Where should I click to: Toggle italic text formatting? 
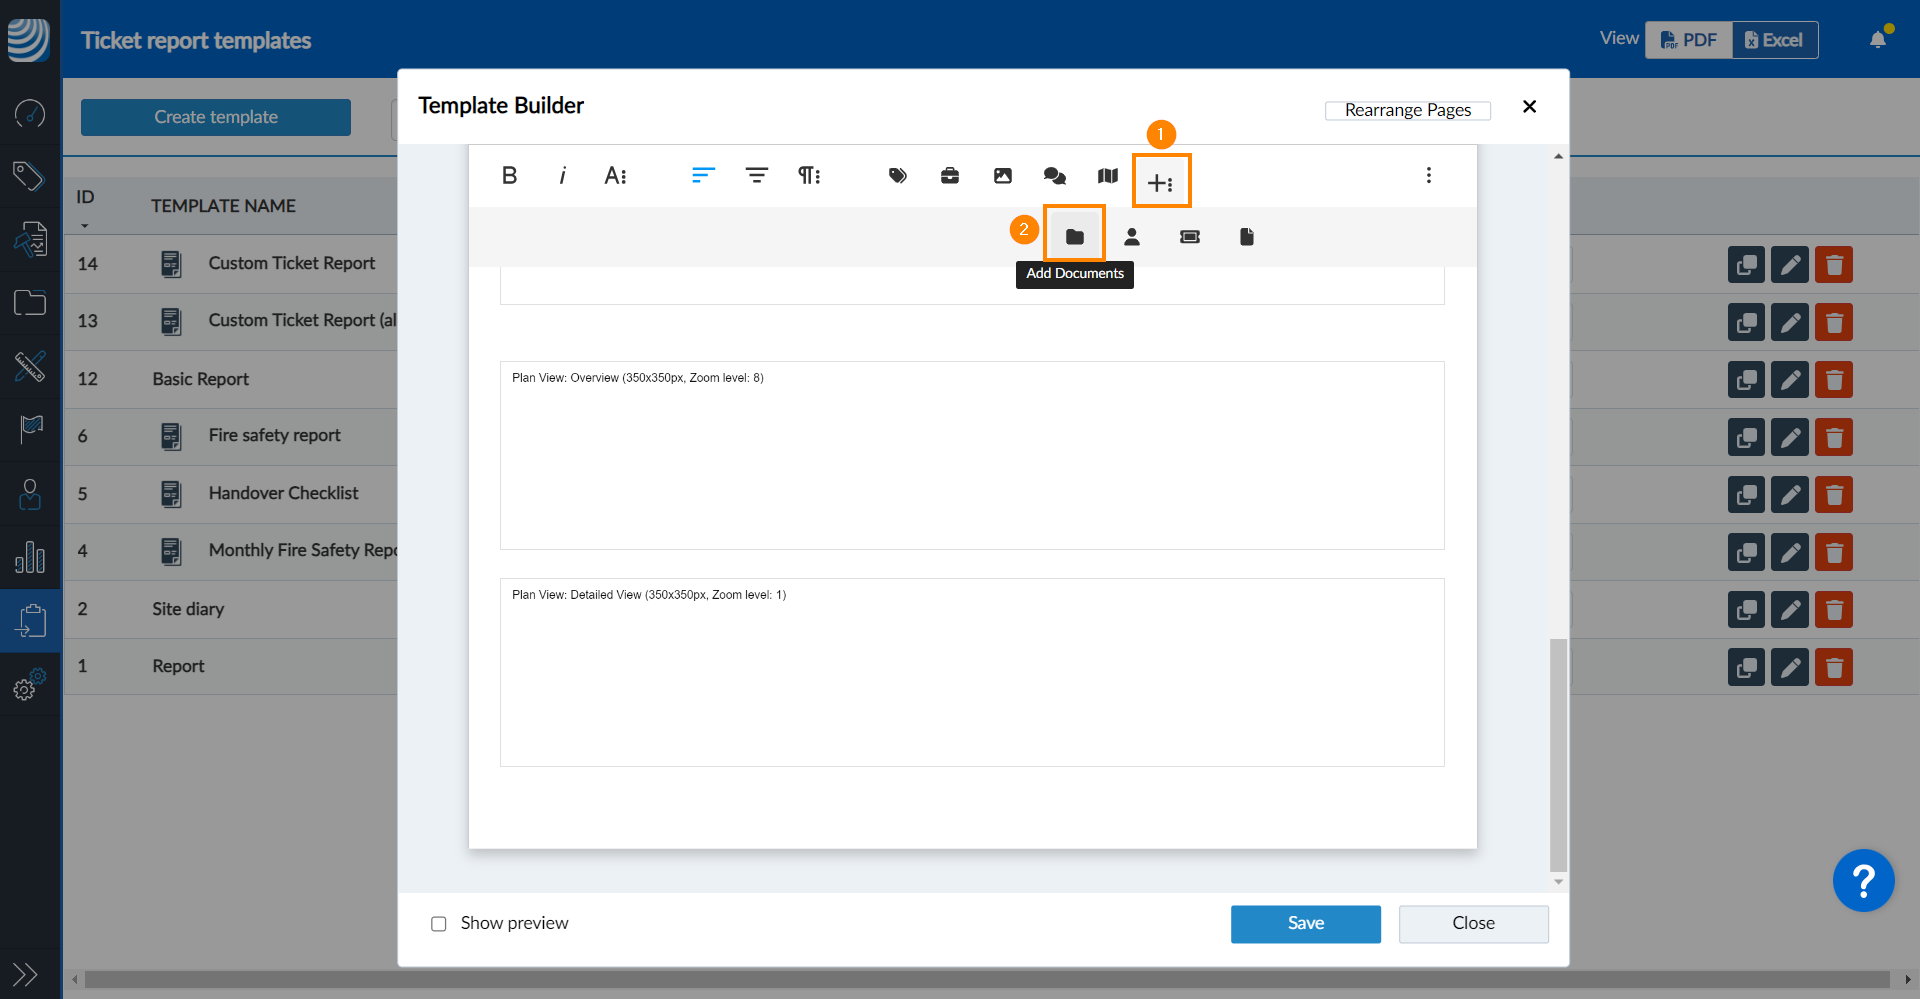coord(562,176)
